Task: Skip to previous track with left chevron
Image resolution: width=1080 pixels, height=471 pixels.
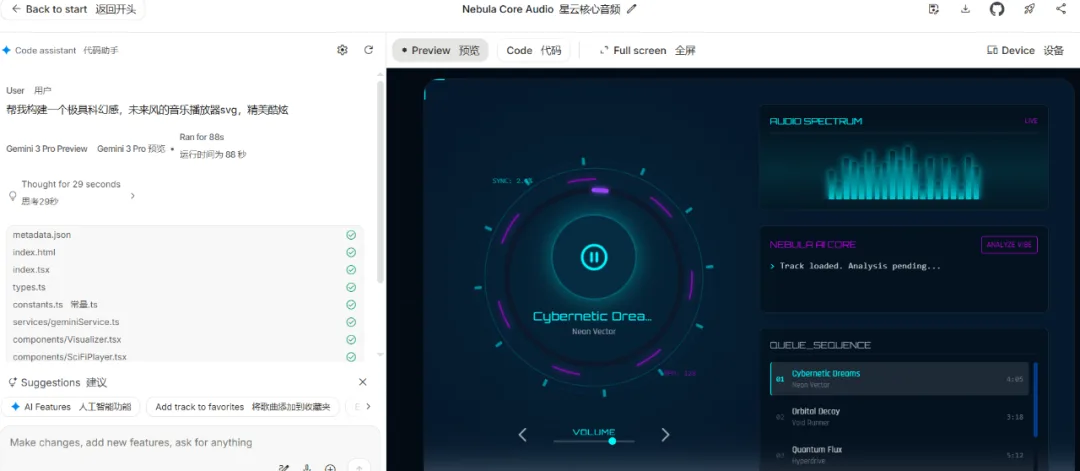Action: 522,435
